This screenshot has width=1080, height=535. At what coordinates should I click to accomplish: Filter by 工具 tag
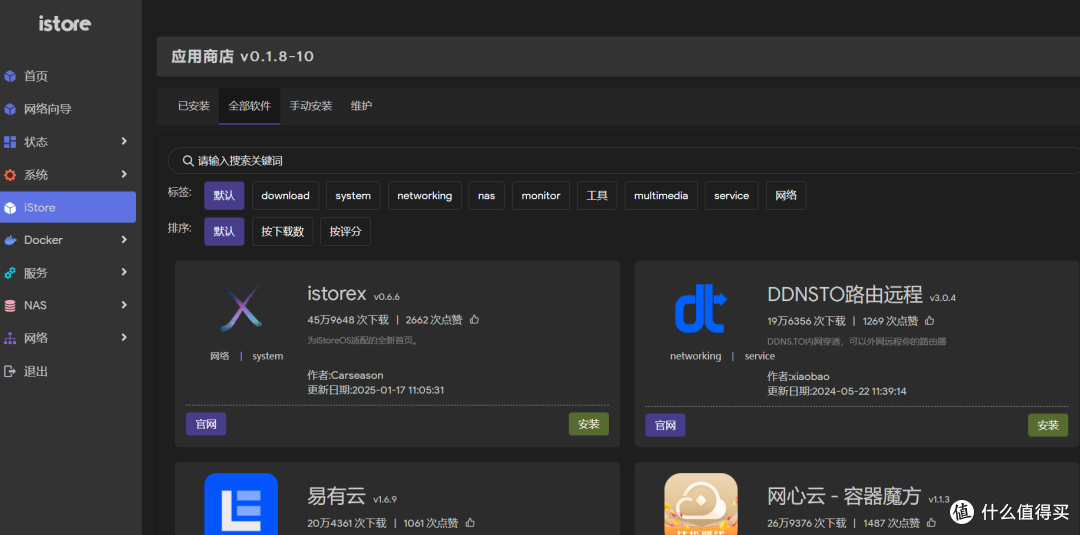(x=597, y=196)
